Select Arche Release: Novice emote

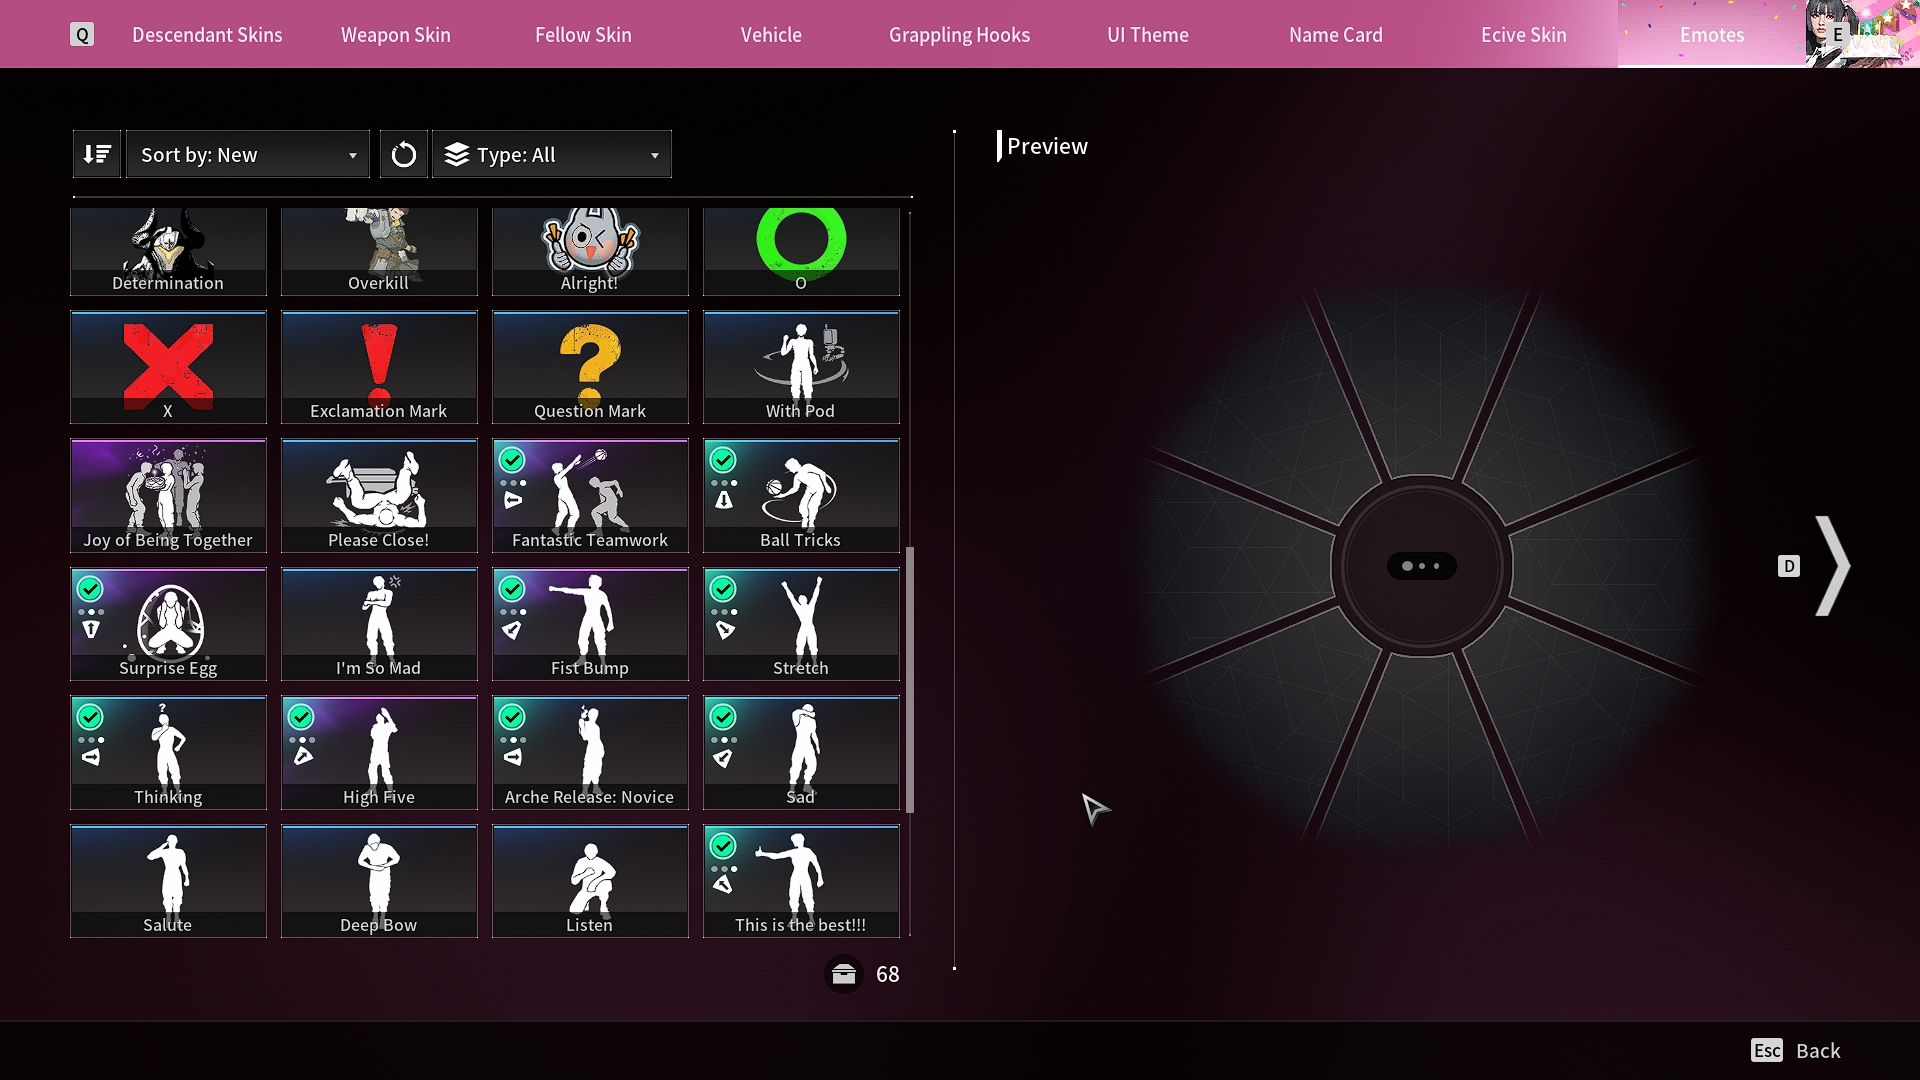point(590,753)
